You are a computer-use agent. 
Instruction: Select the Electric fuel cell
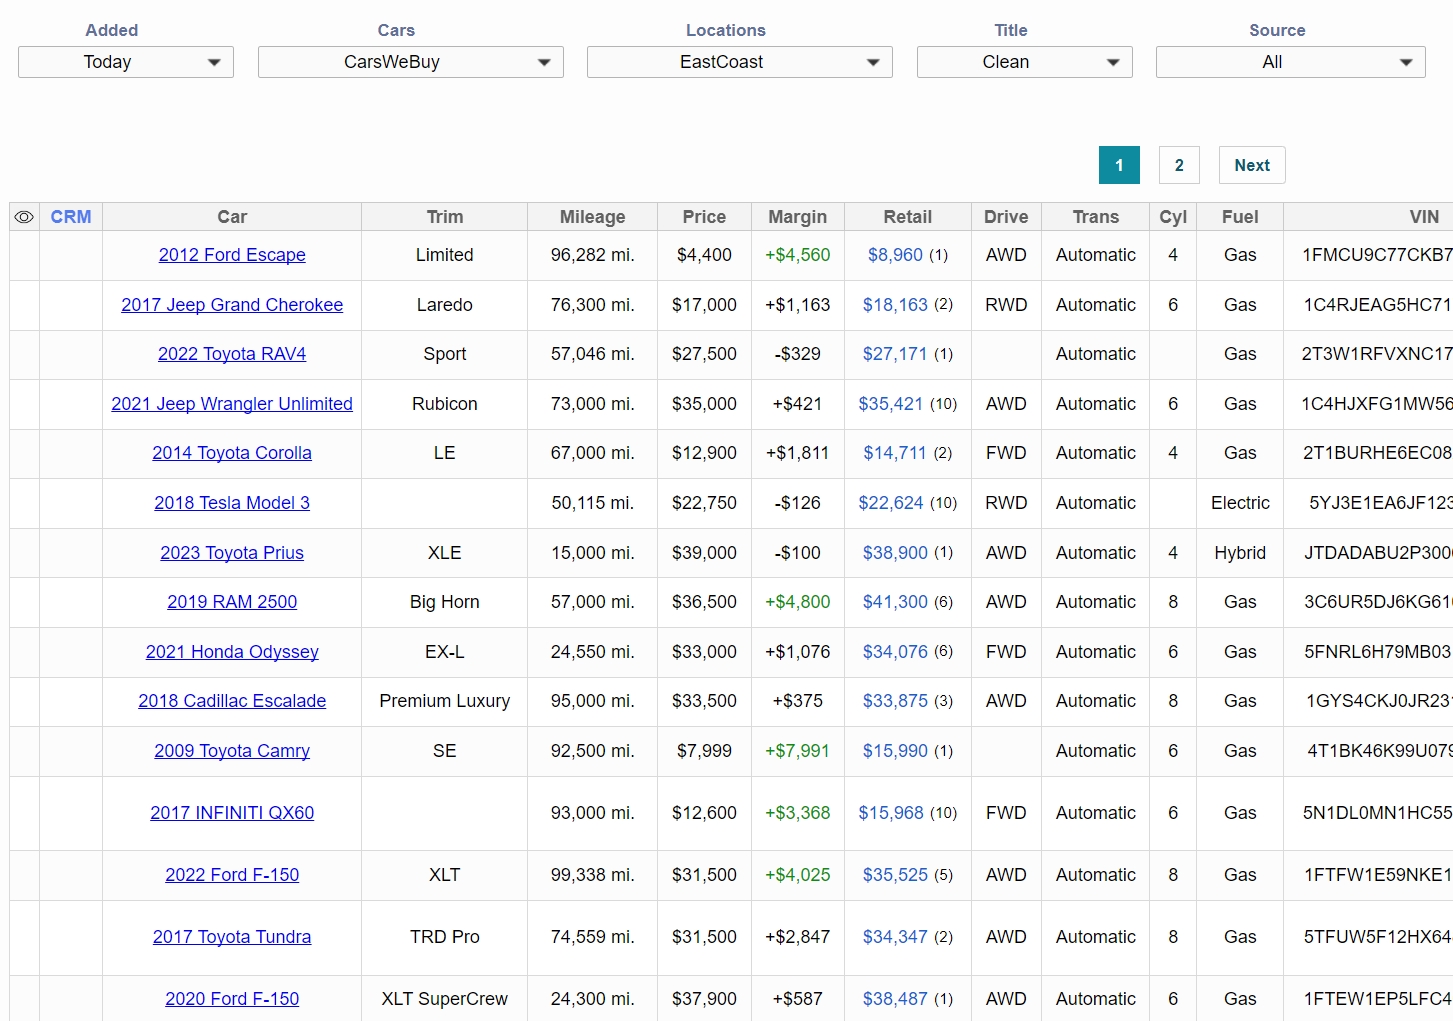pos(1240,503)
